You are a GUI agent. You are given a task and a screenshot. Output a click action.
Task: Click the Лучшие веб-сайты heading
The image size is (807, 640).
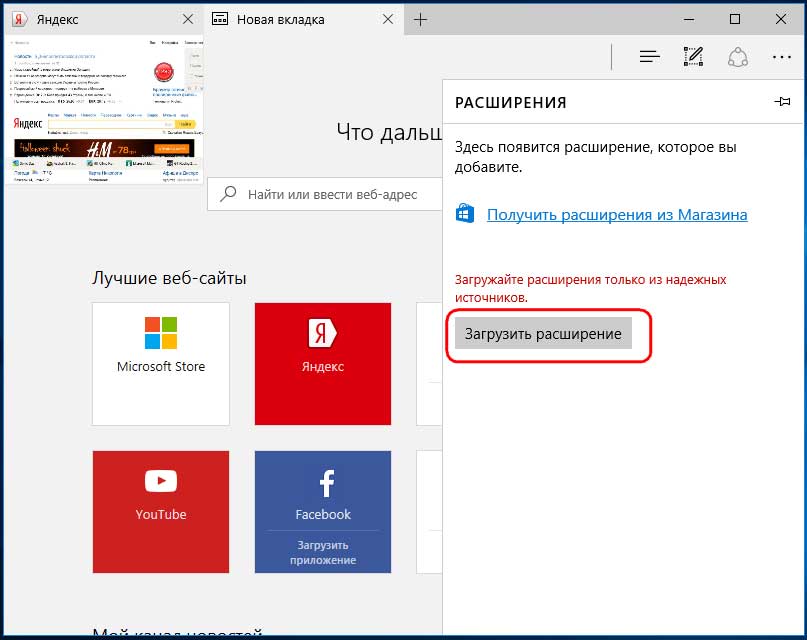pyautogui.click(x=169, y=278)
